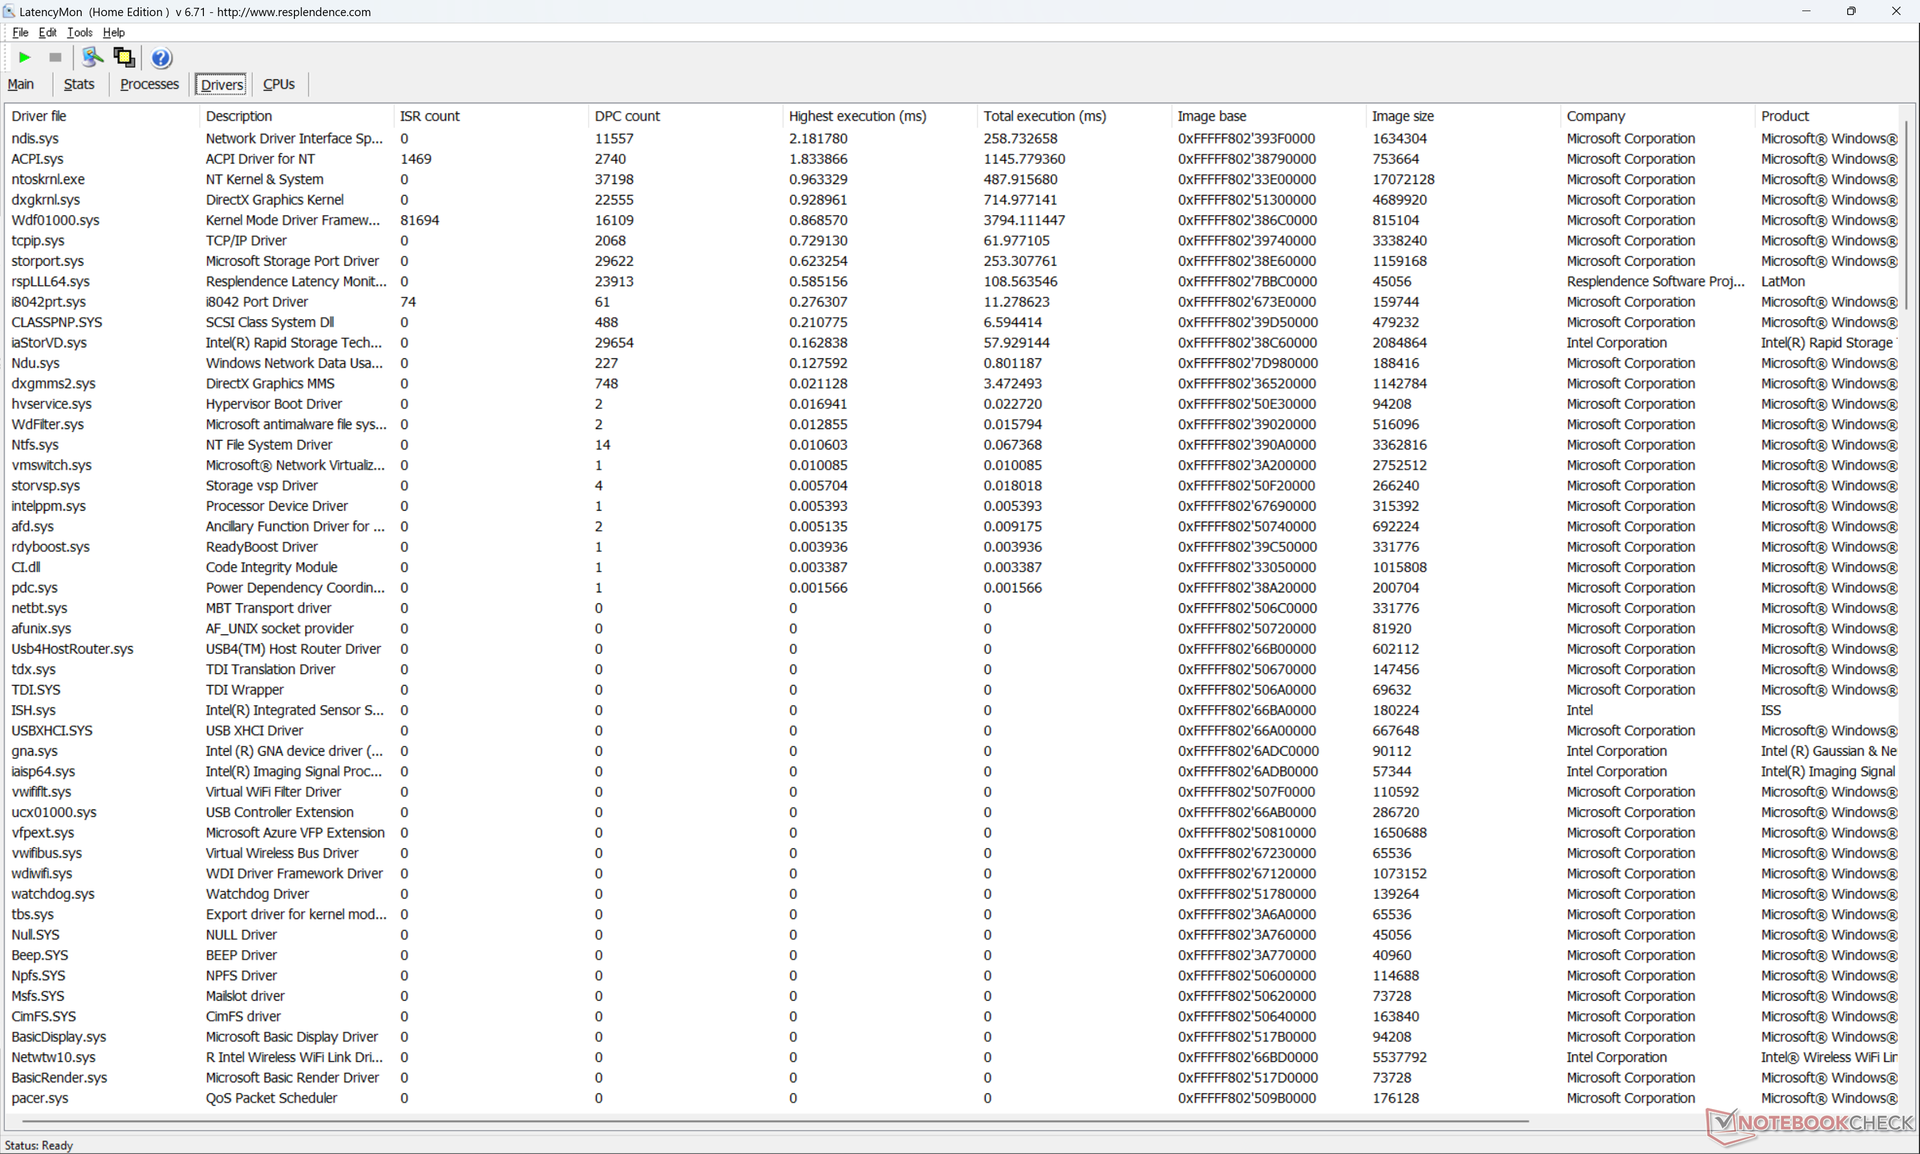Open the File menu
This screenshot has height=1154, width=1920.
pyautogui.click(x=20, y=33)
